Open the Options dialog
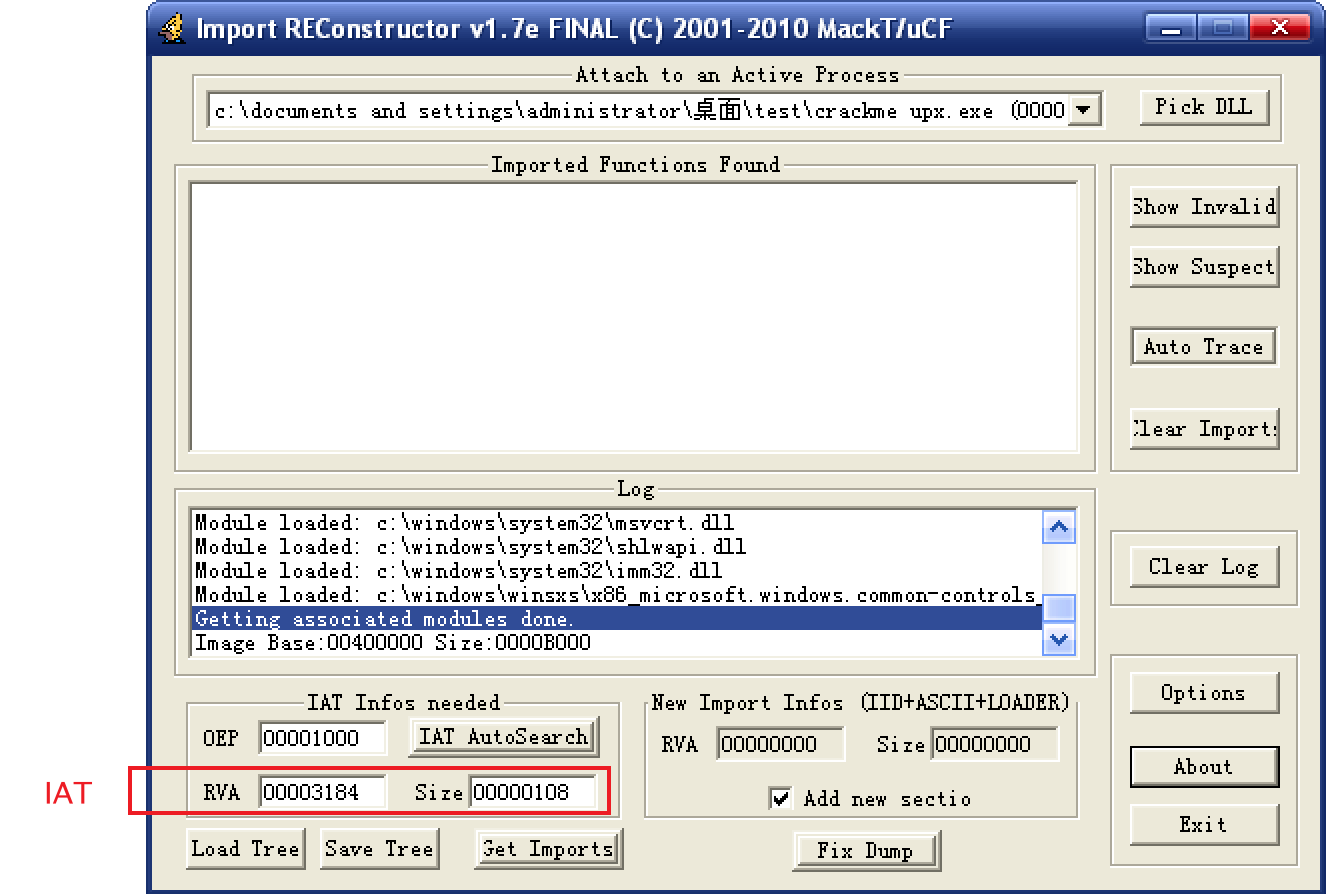Viewport: 1326px width, 894px height. point(1204,693)
